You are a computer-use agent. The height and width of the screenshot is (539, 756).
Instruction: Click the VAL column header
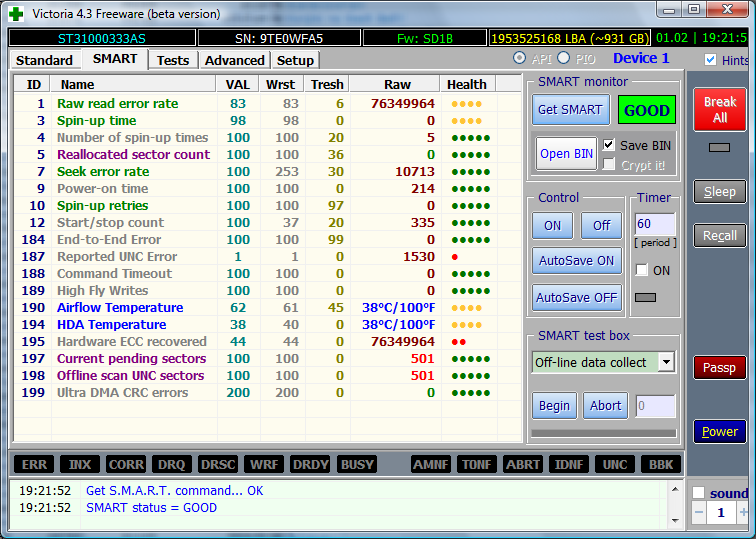point(238,84)
